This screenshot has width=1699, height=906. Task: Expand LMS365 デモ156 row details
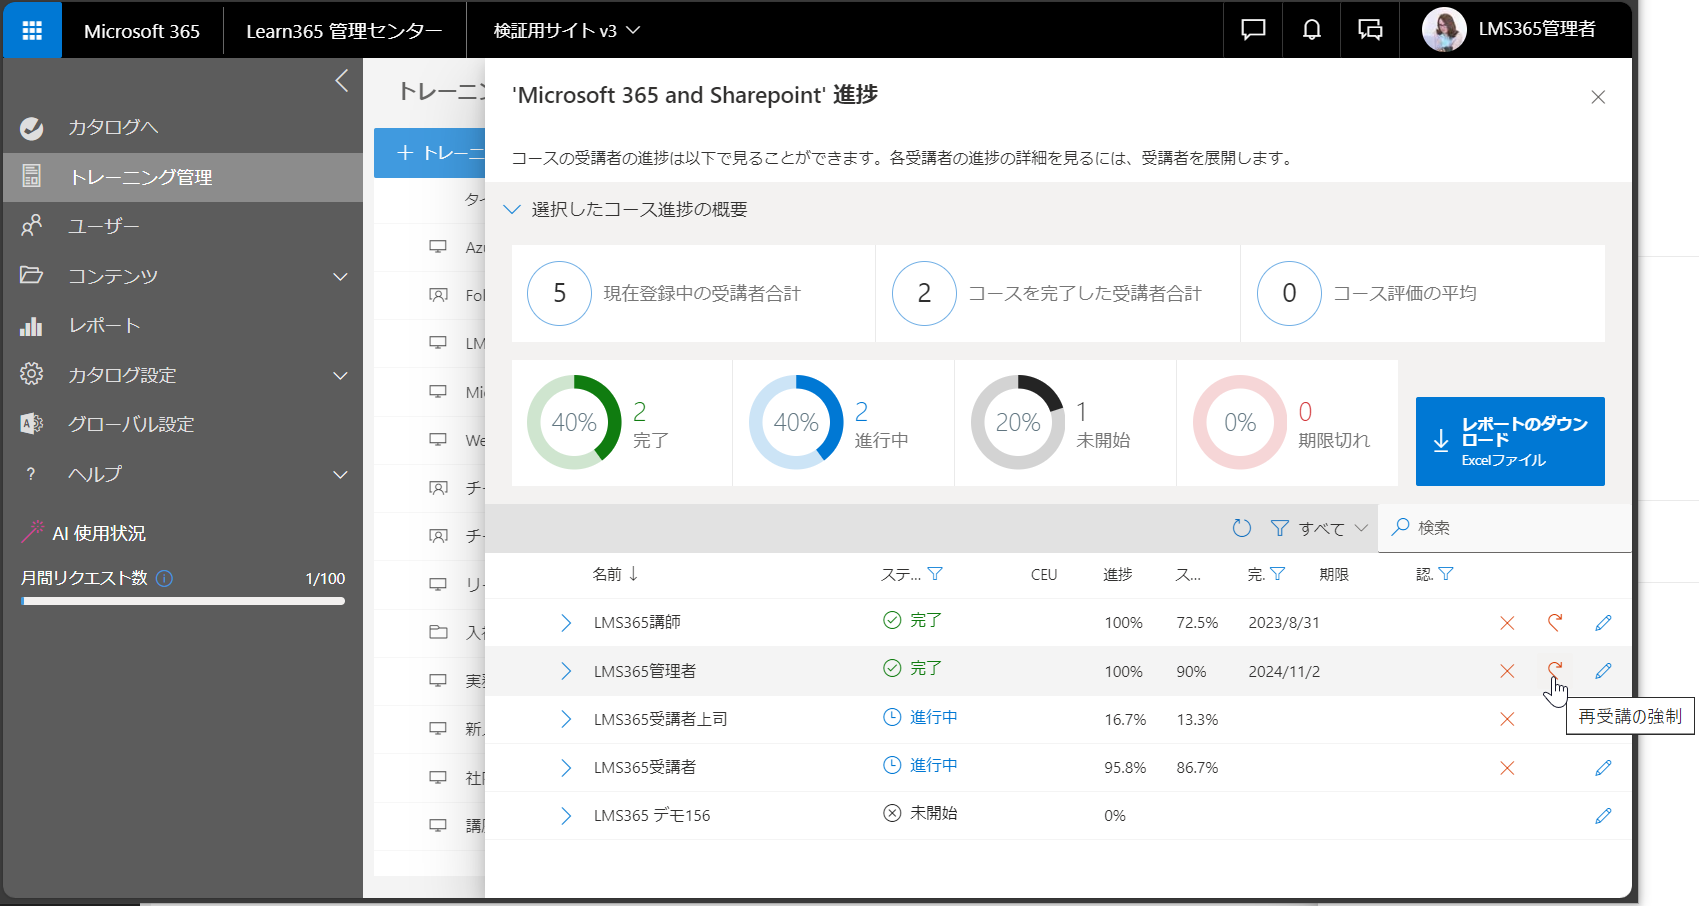(566, 816)
